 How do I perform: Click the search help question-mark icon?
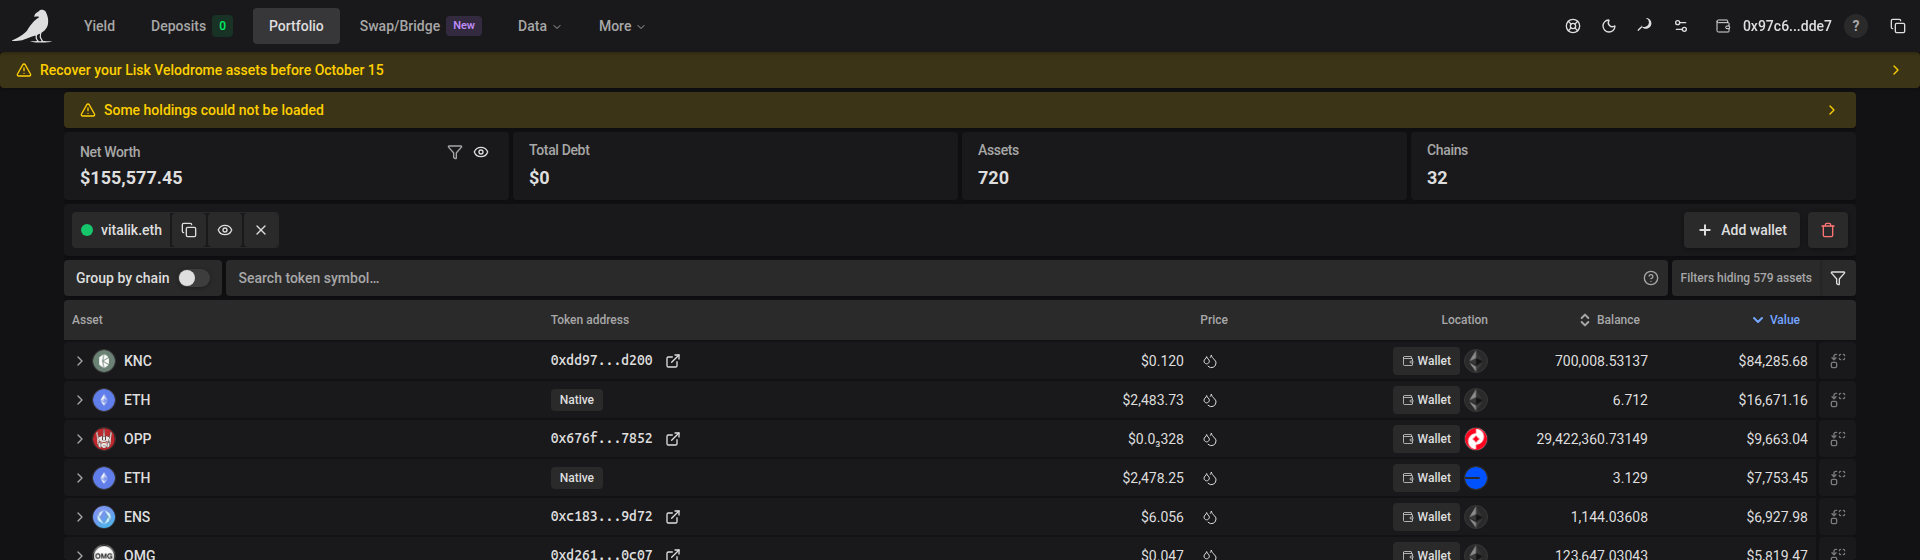1651,278
